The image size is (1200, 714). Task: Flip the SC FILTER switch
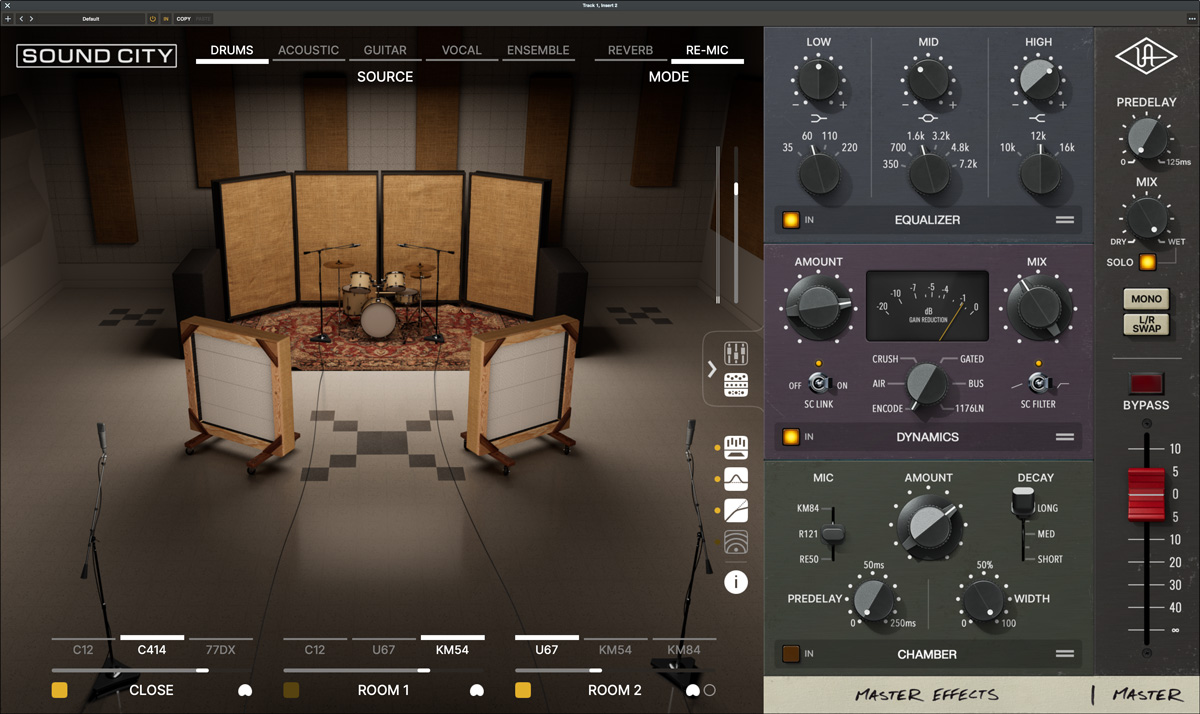1038,383
